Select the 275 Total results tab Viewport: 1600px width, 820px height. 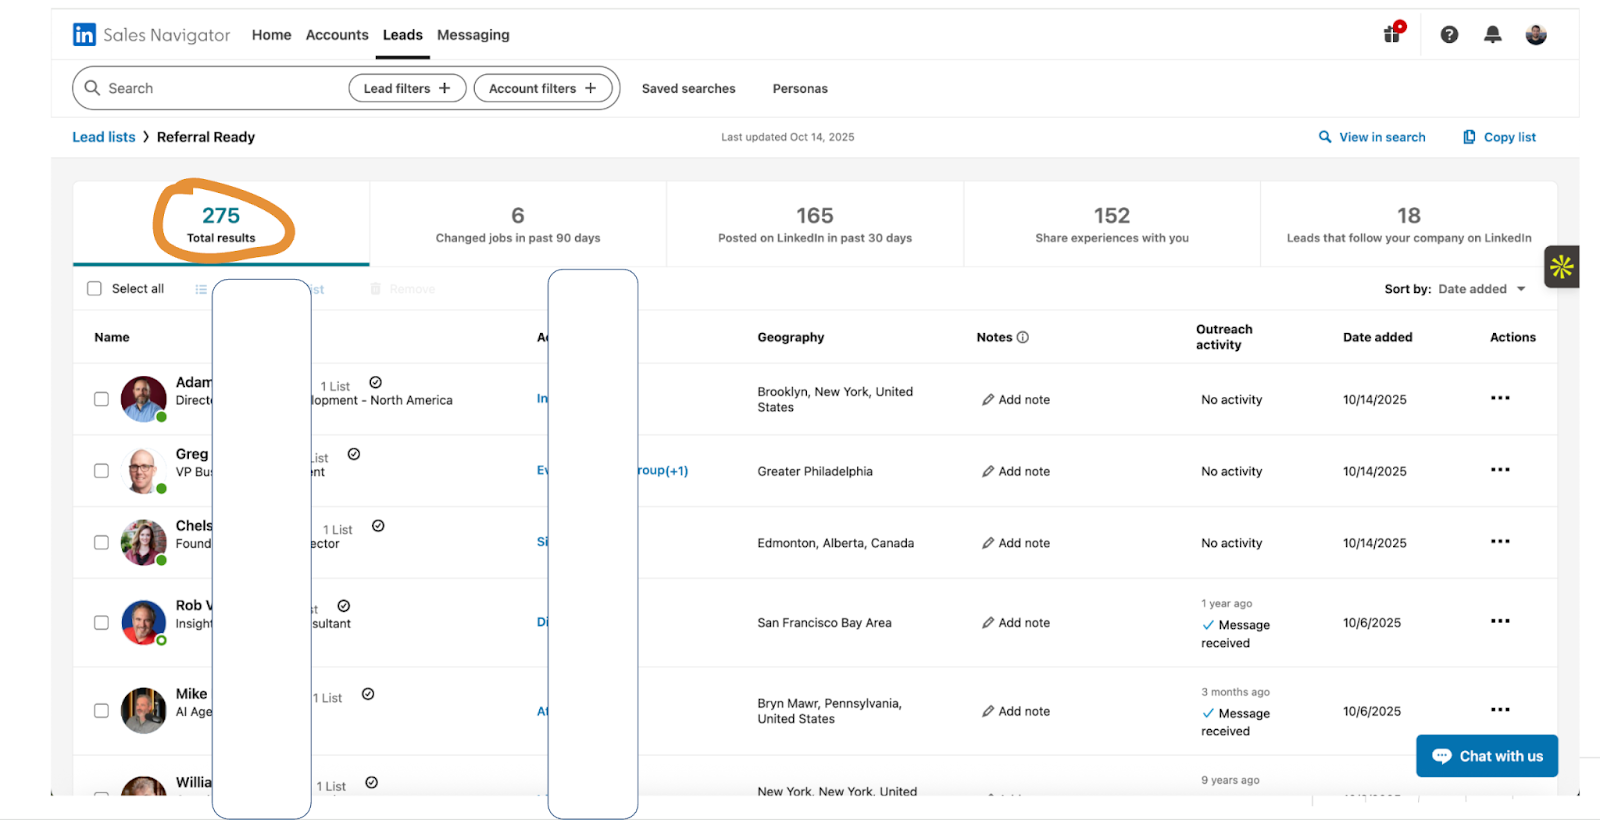[x=221, y=224]
